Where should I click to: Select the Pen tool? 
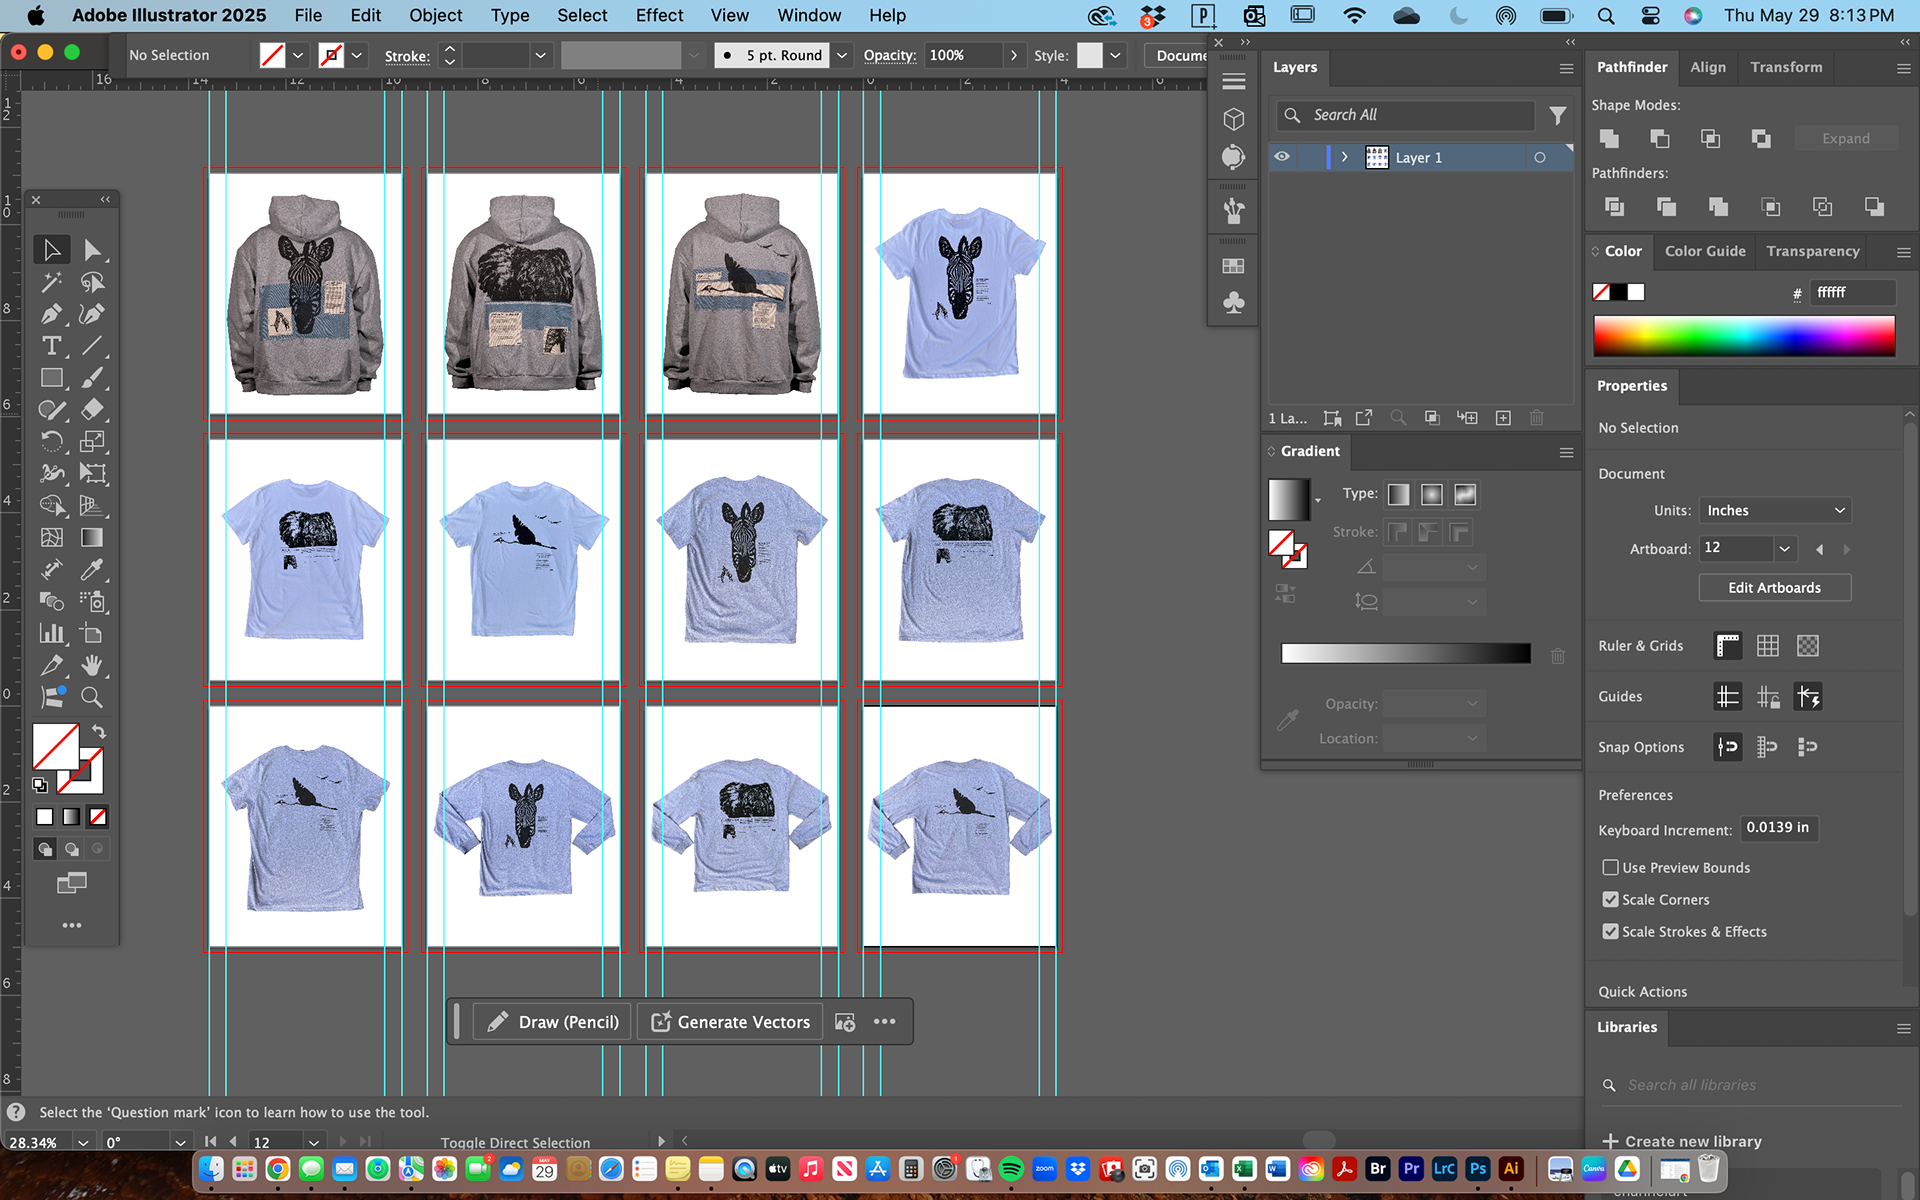coord(51,314)
